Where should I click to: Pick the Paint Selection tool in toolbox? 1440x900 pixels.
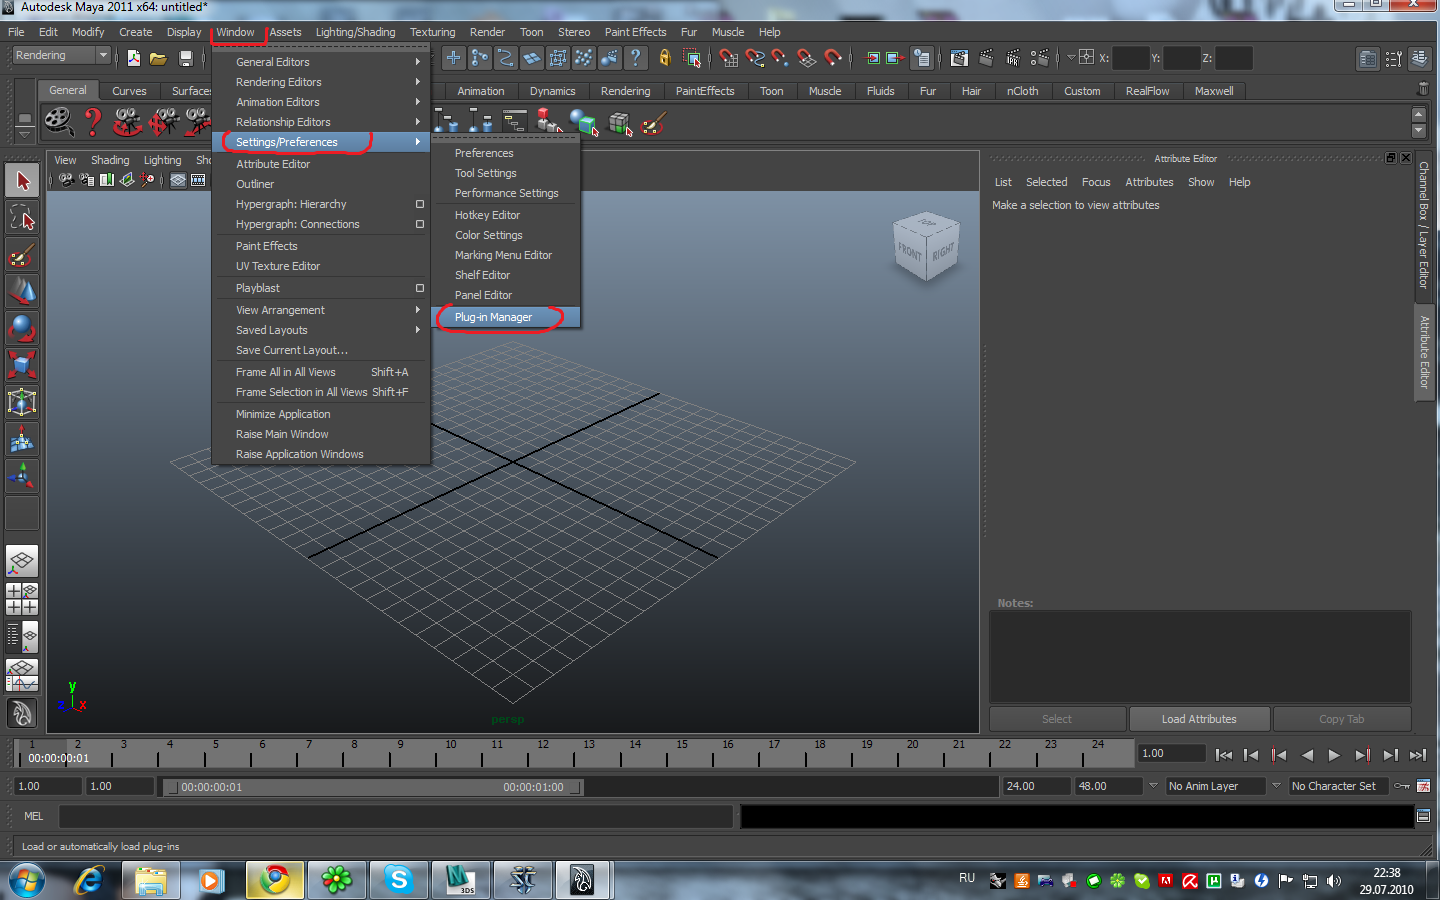pos(22,254)
